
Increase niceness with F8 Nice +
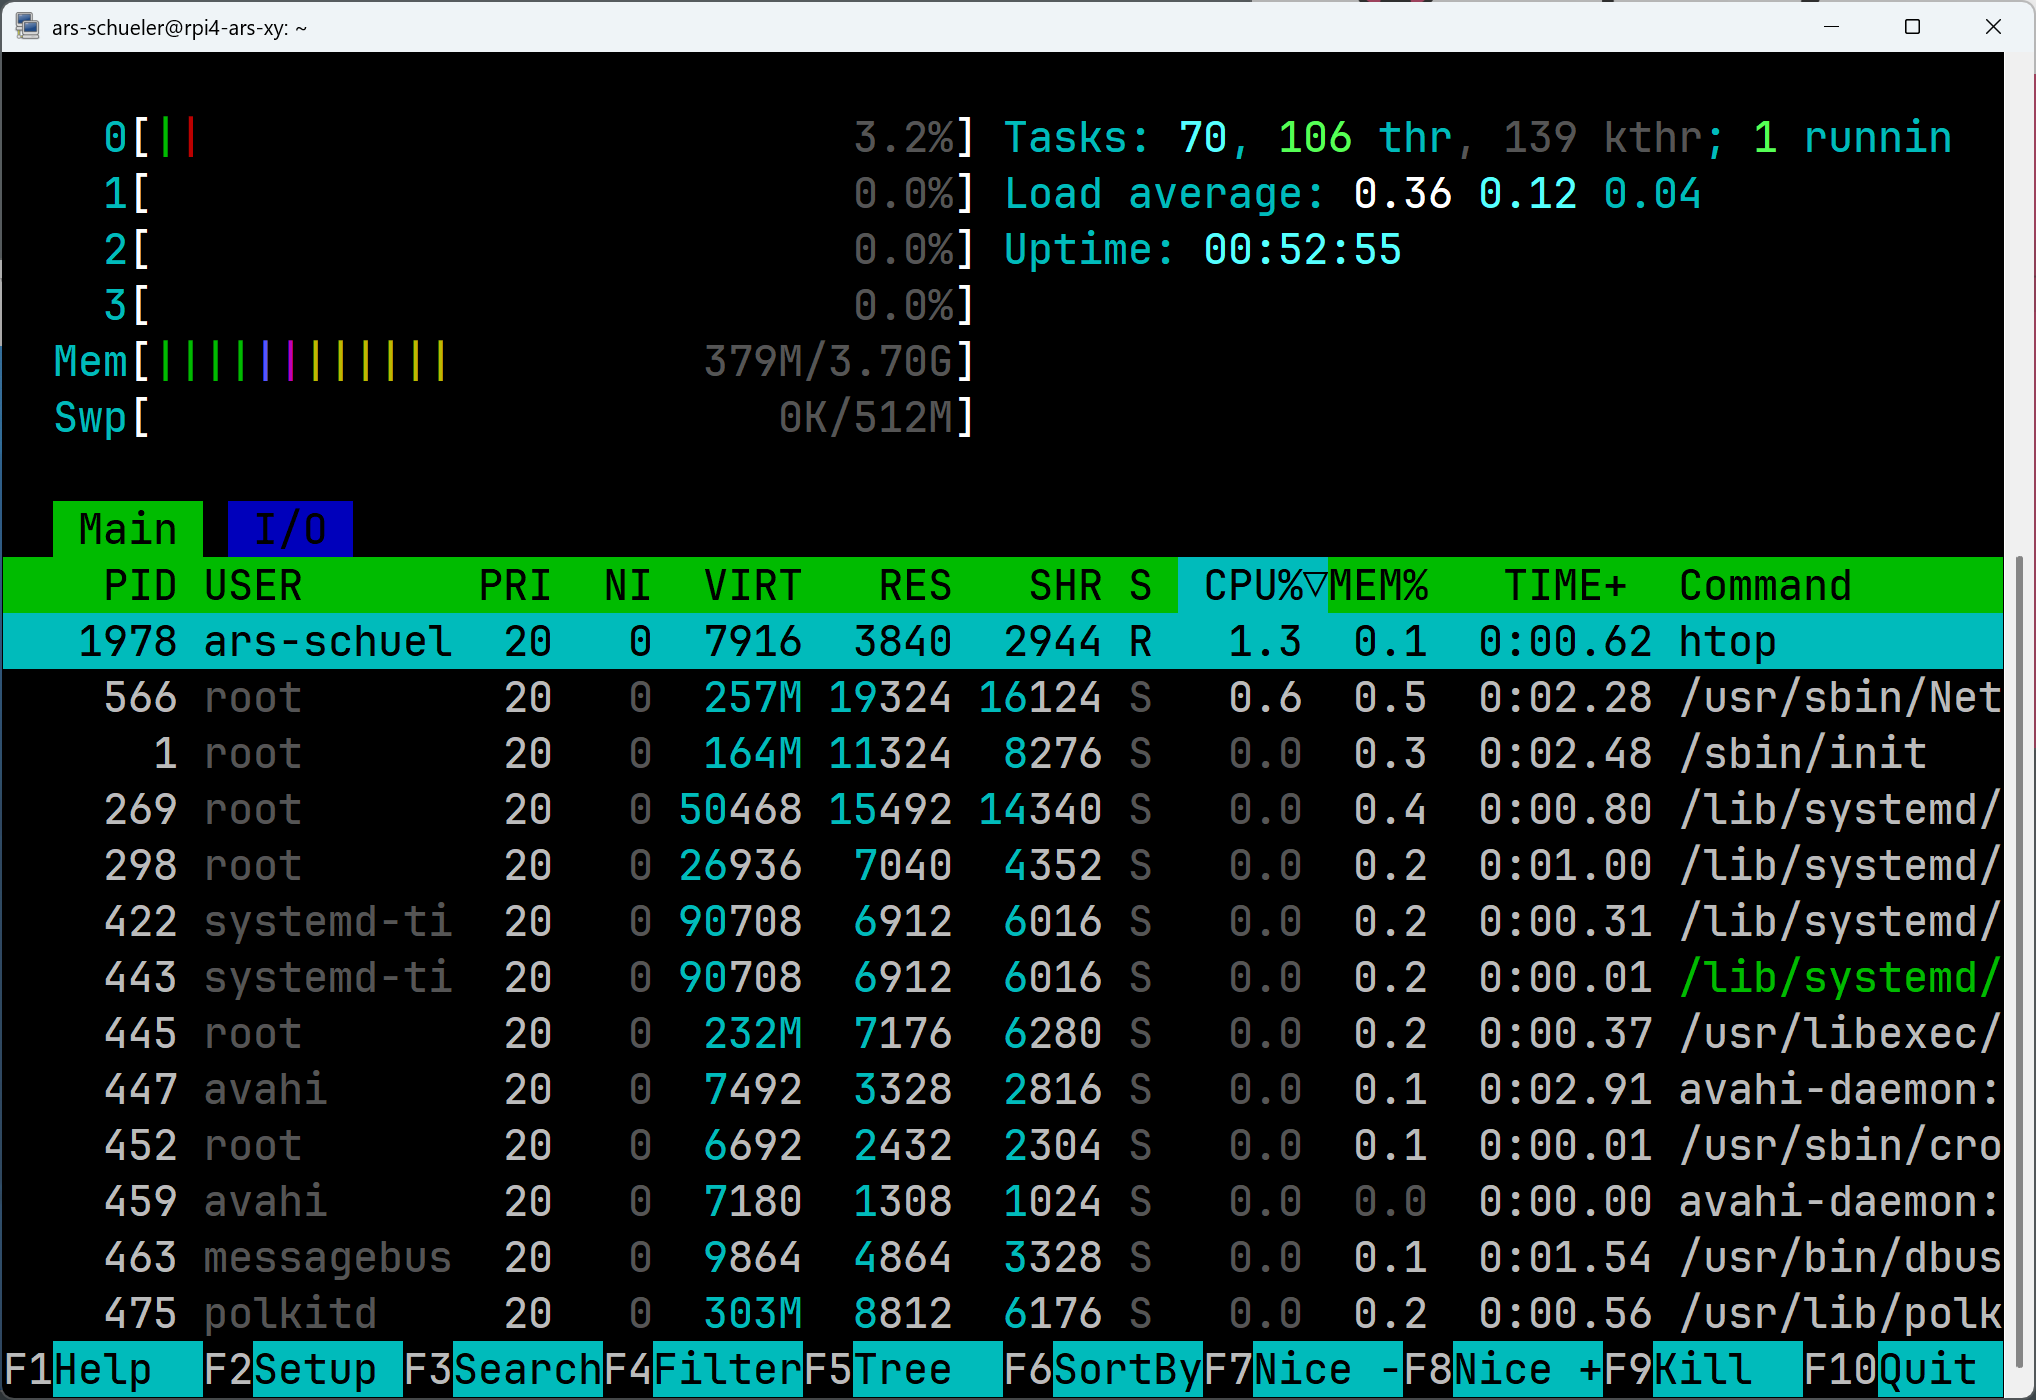[1527, 1369]
